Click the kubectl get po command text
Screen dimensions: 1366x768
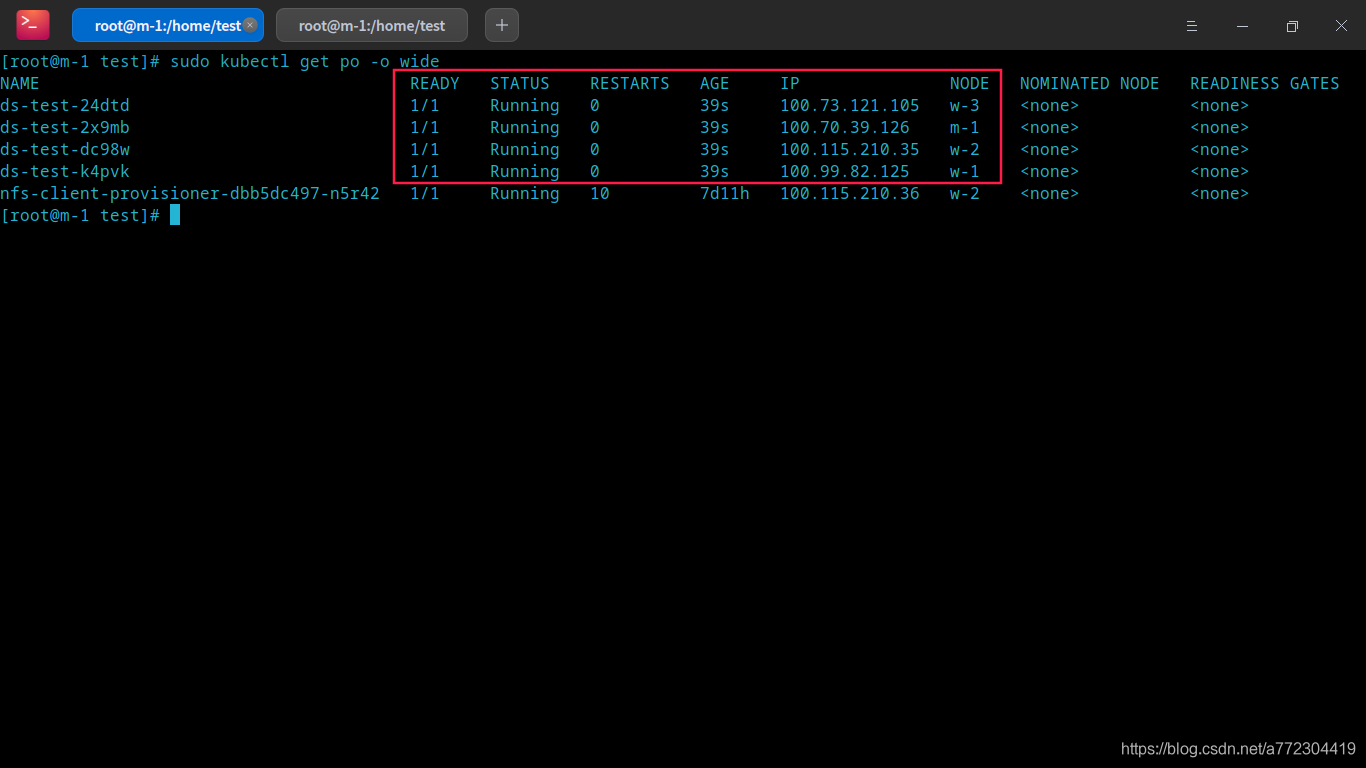click(305, 62)
